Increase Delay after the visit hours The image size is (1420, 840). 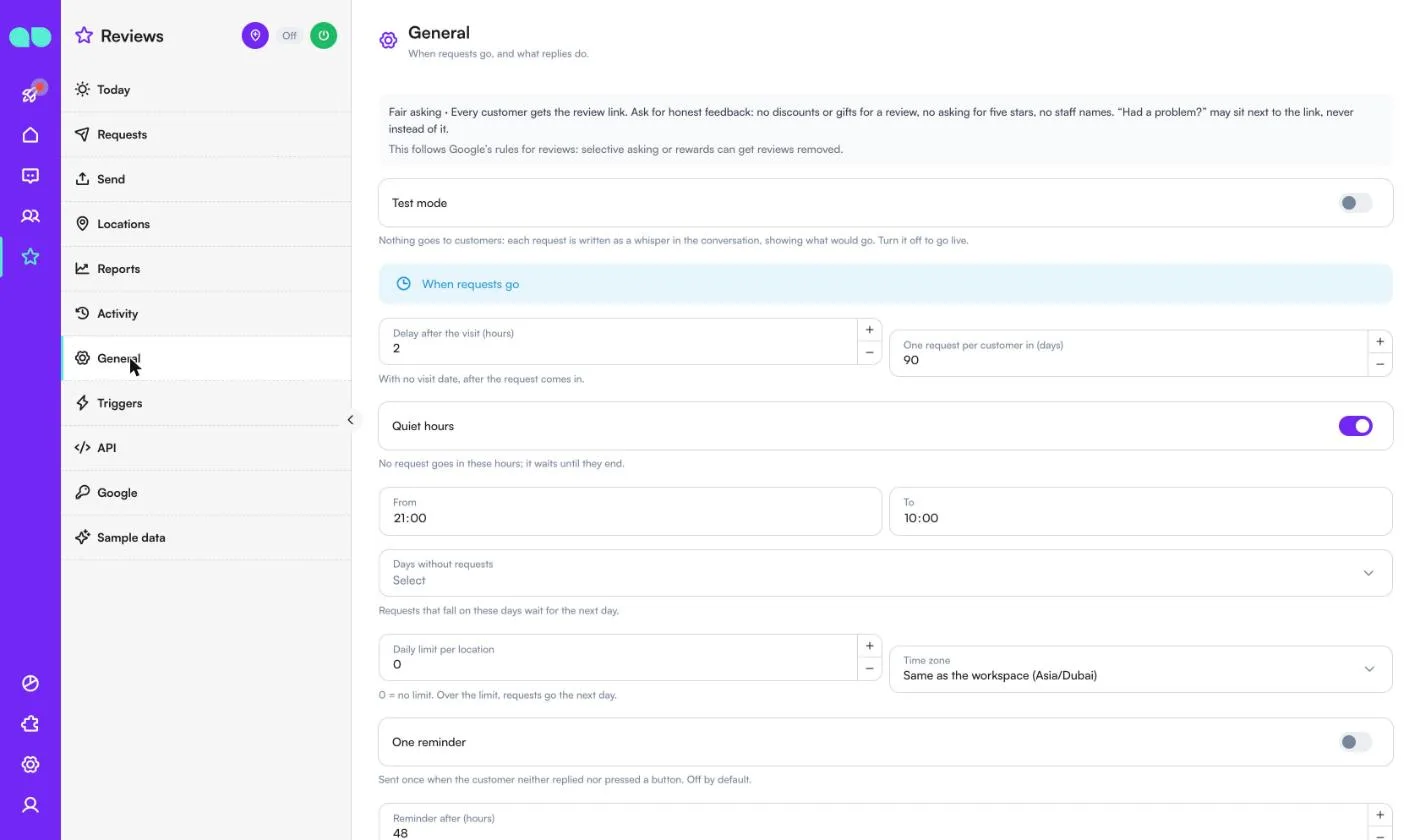pyautogui.click(x=869, y=330)
